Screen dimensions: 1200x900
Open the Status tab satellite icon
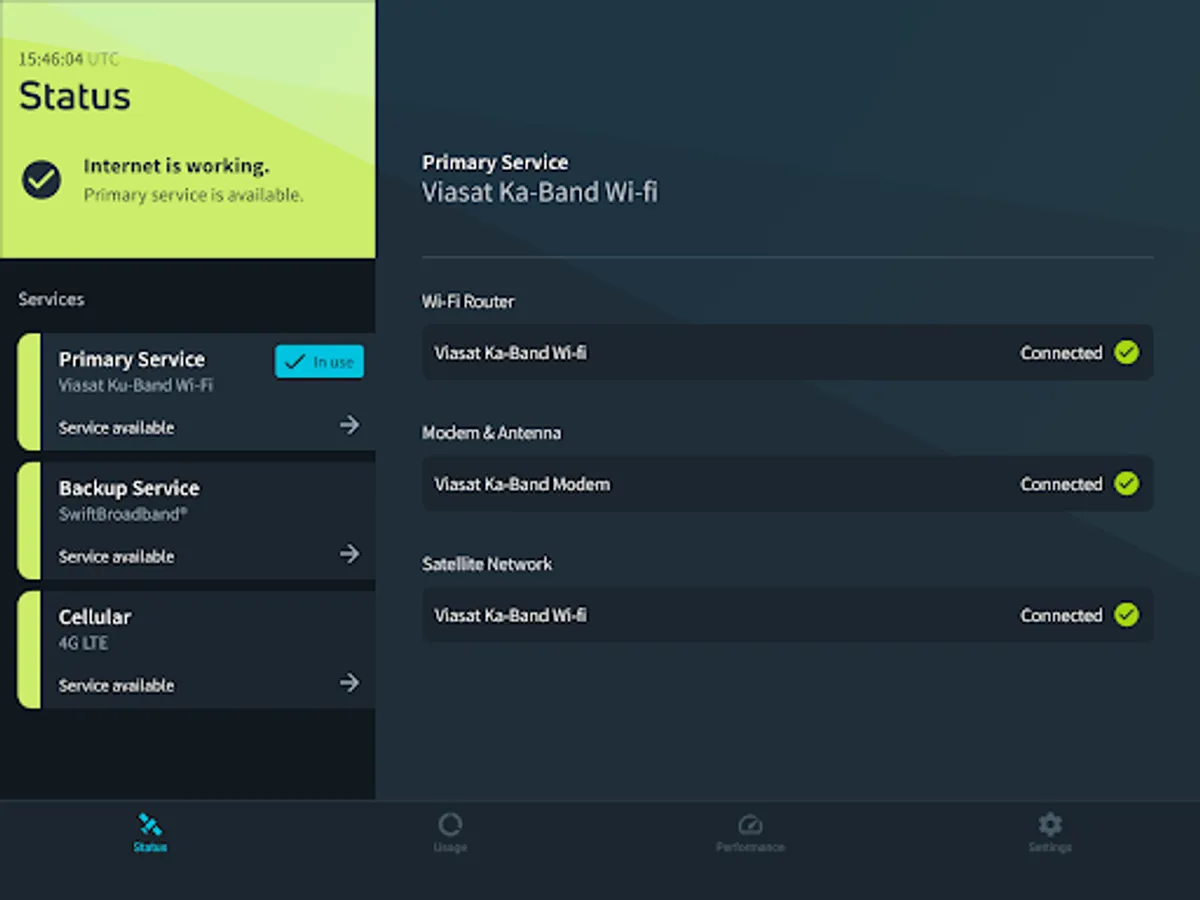[150, 825]
